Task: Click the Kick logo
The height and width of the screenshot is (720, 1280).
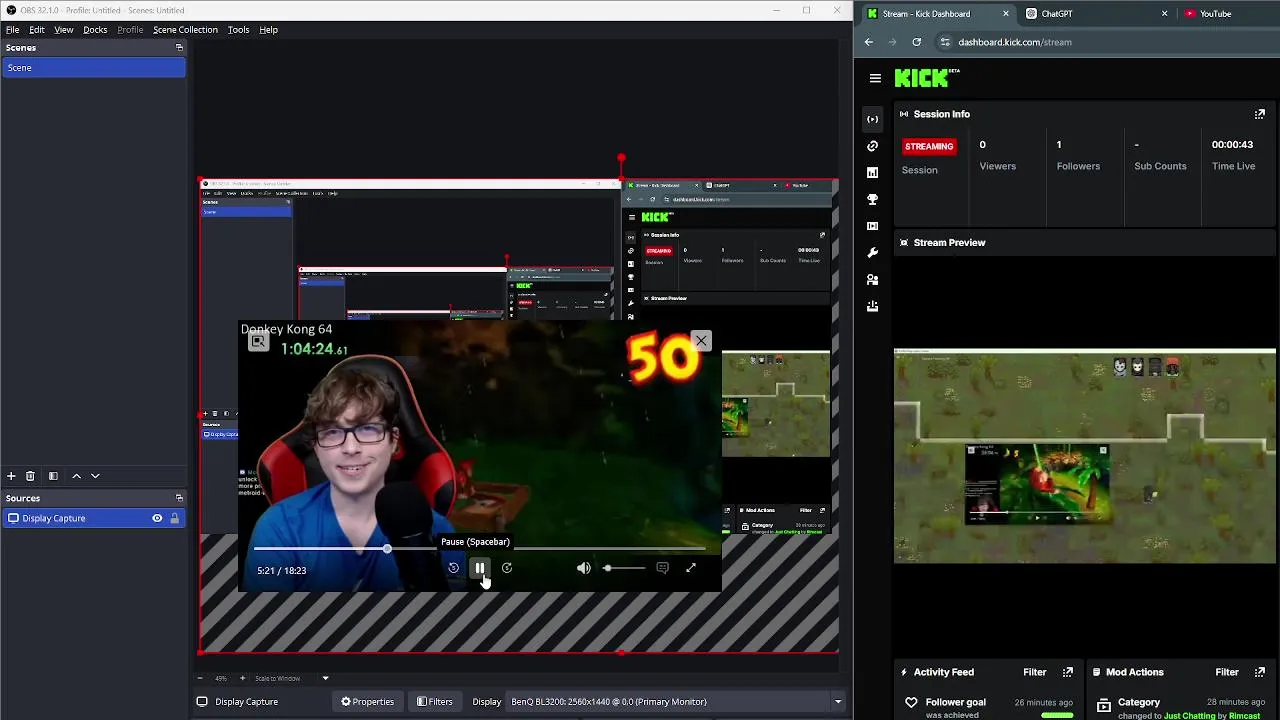Action: (x=921, y=78)
